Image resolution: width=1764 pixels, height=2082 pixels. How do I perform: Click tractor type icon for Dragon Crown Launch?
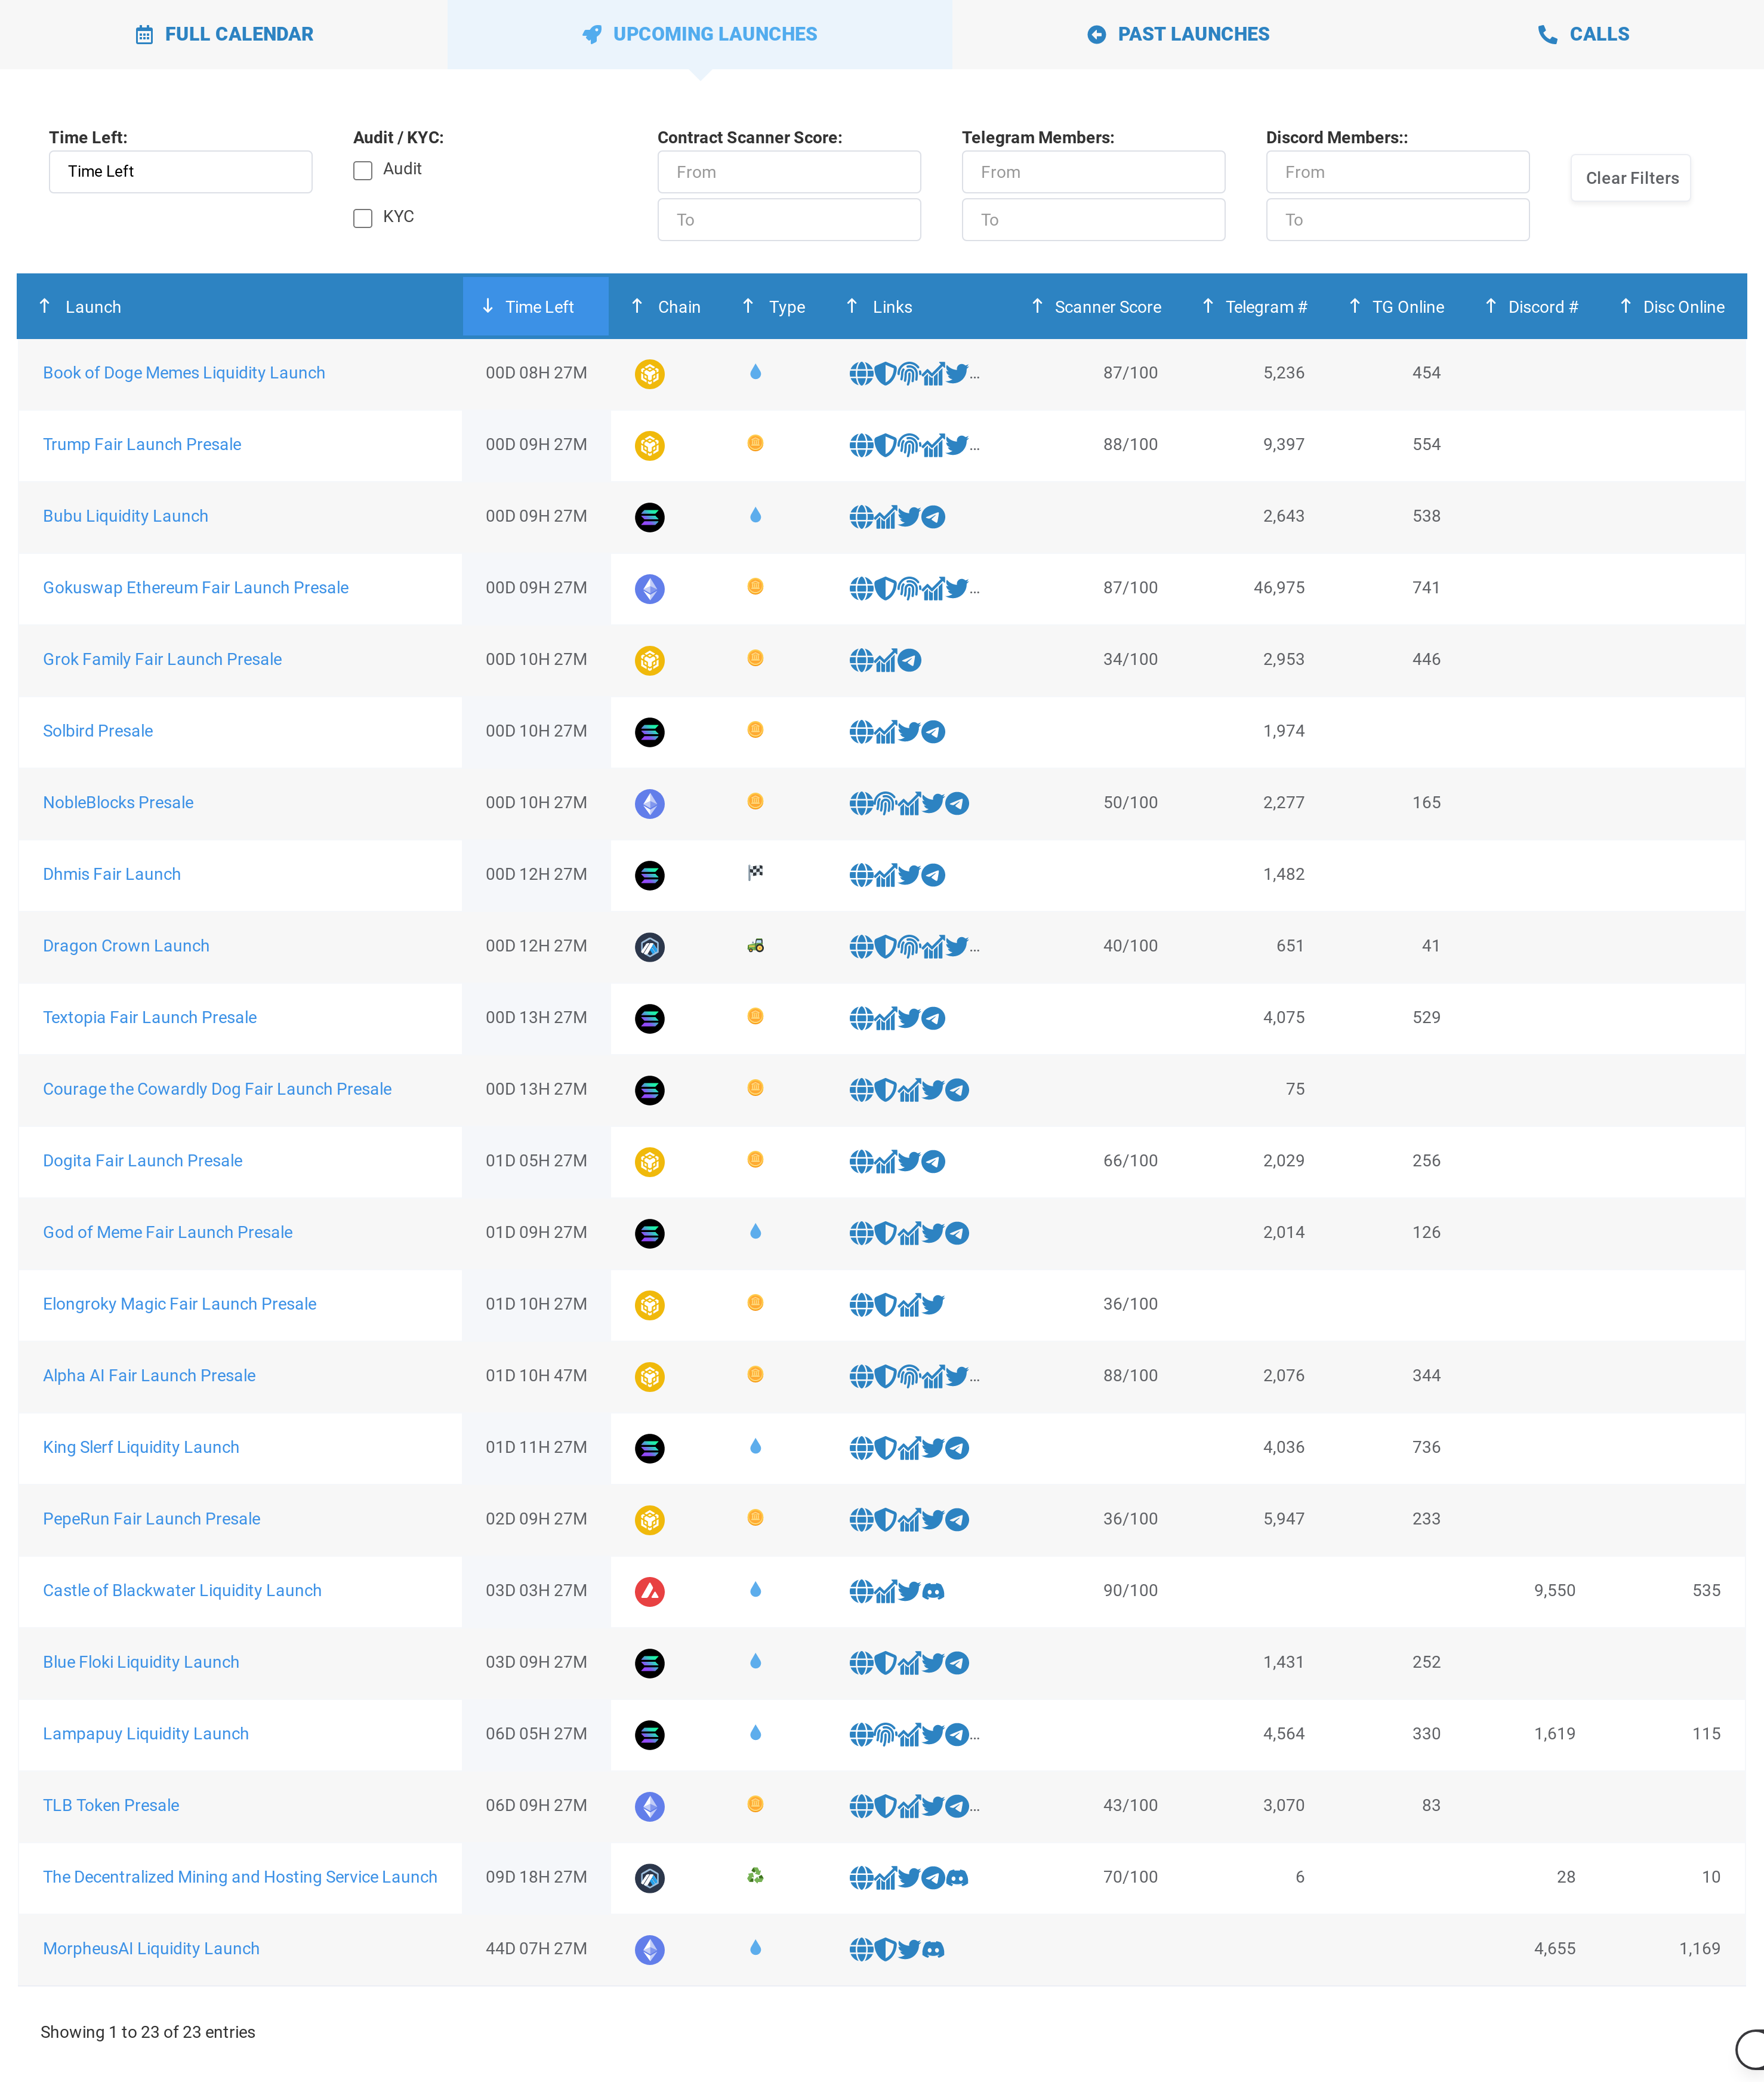tap(756, 945)
